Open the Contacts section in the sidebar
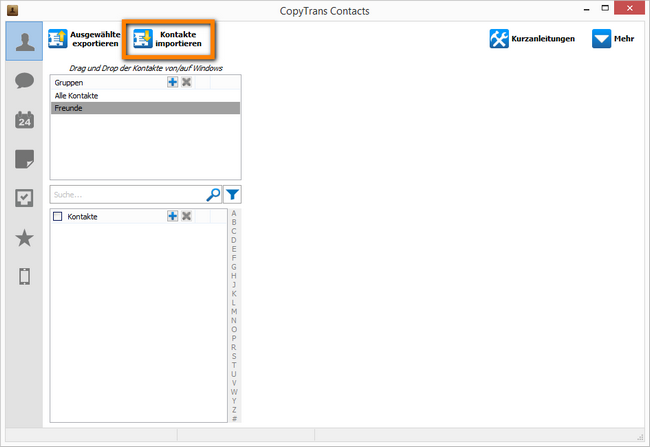 24,41
